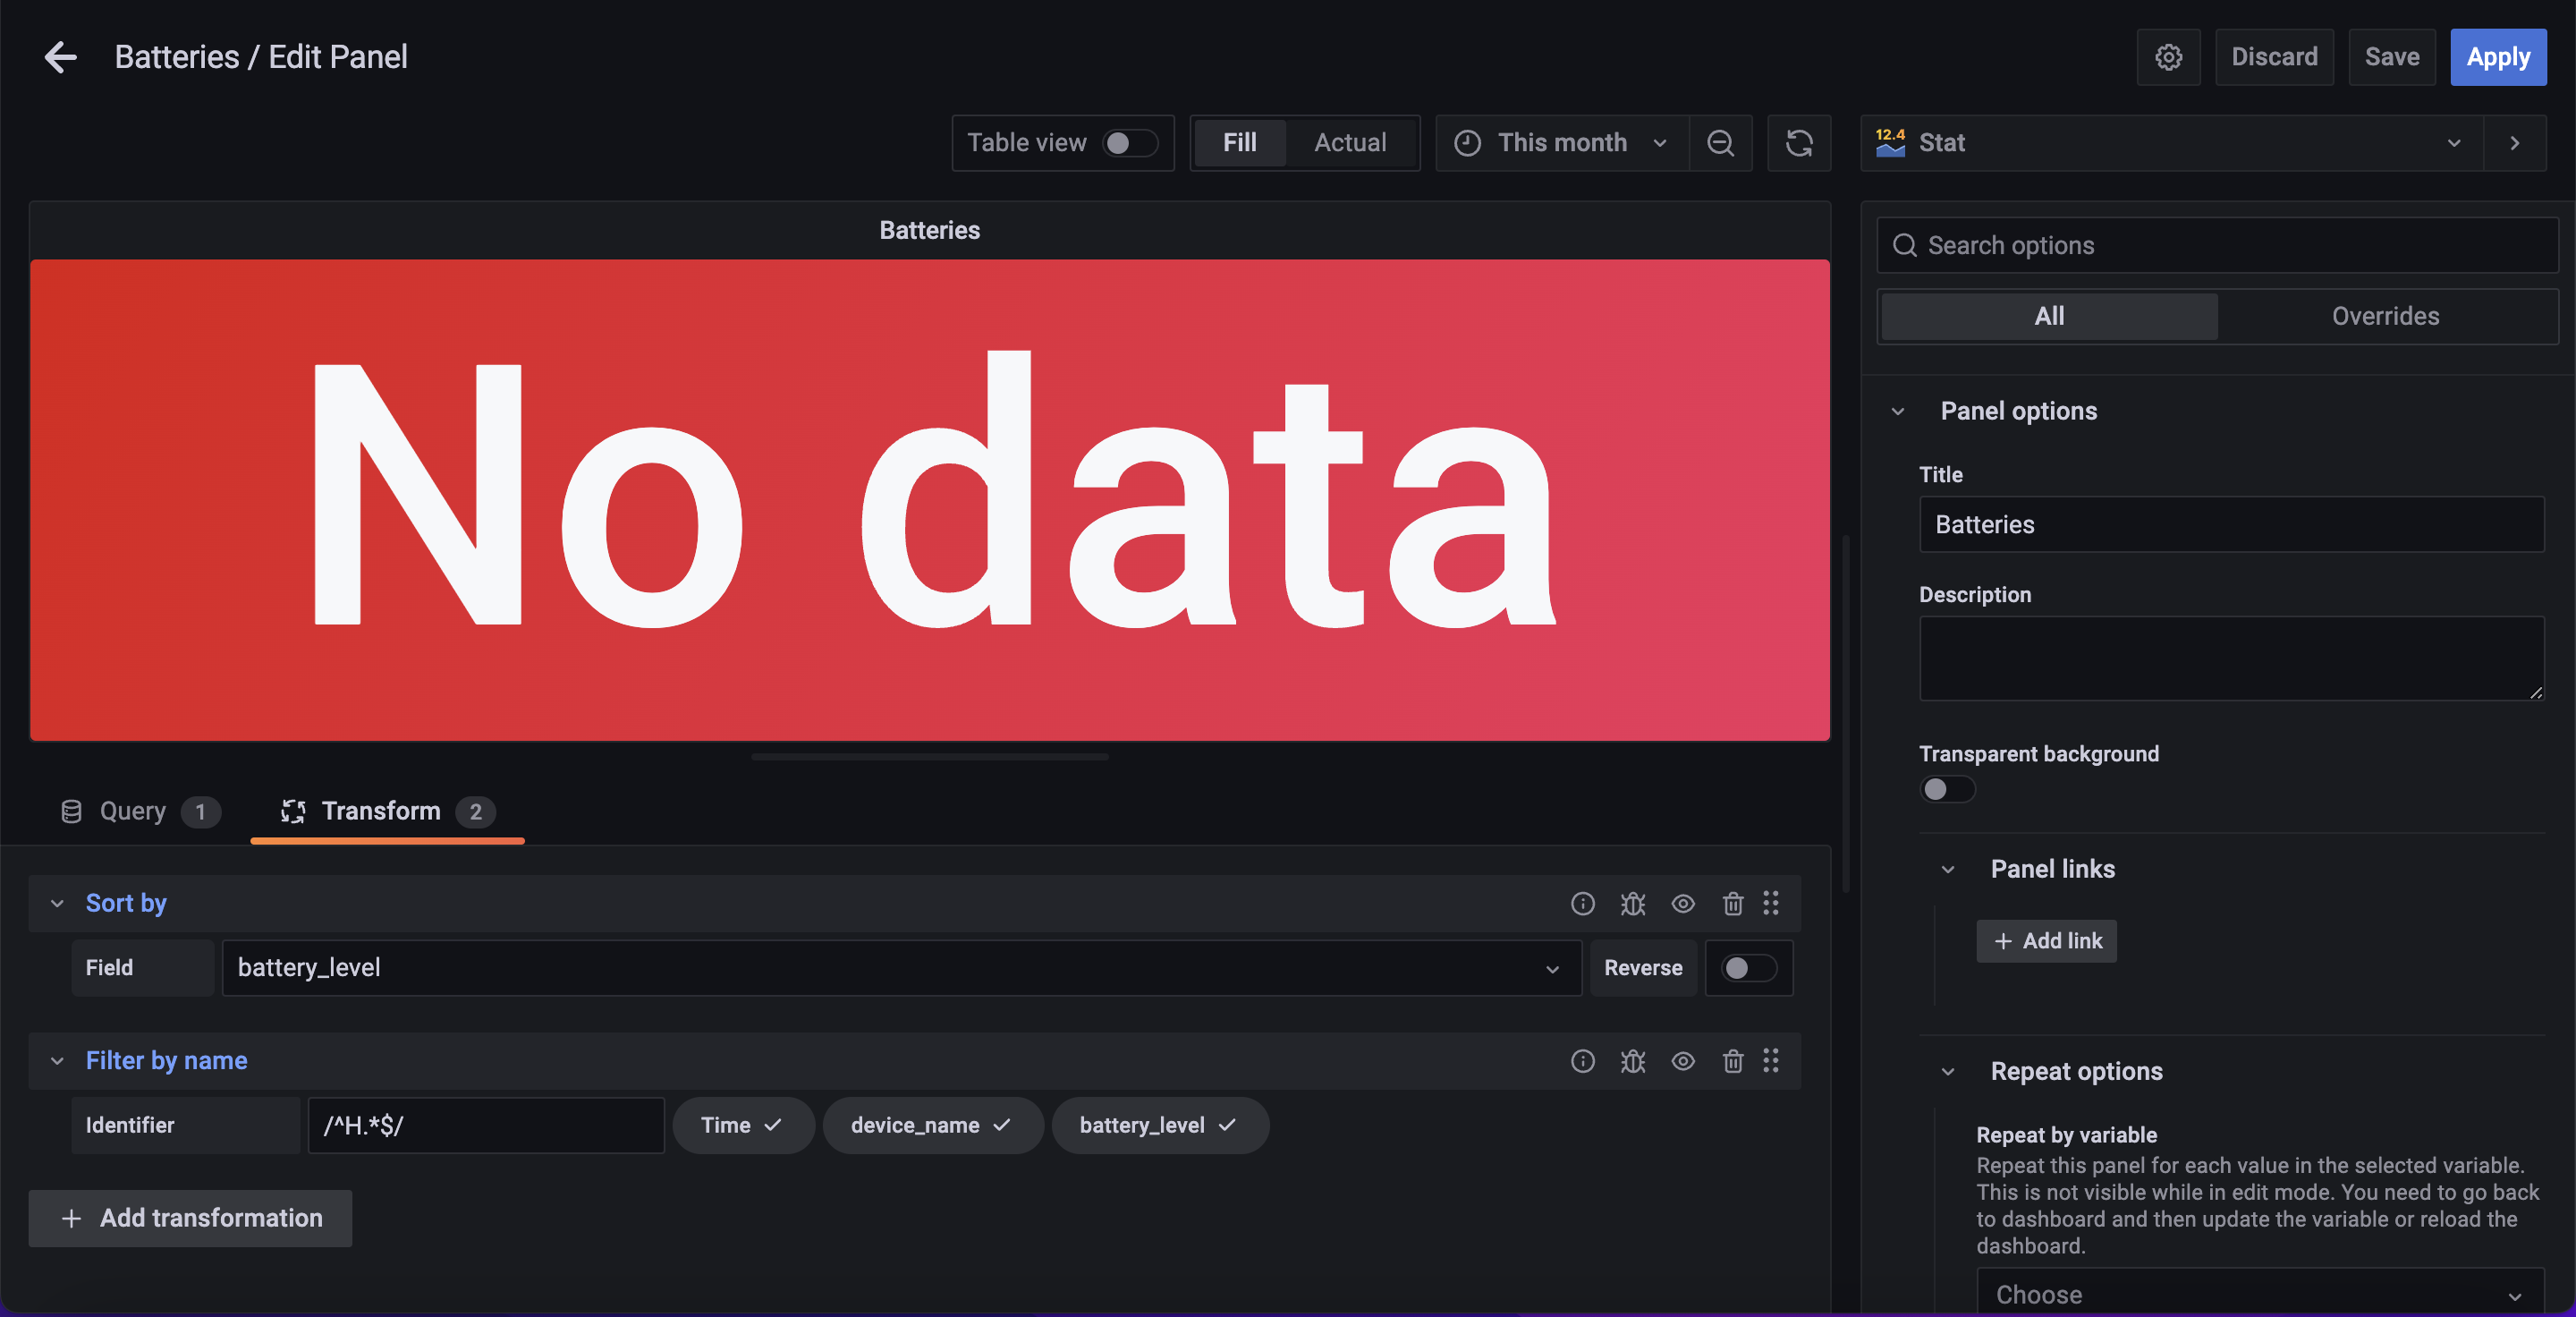Click the Apply button
This screenshot has width=2576, height=1317.
click(x=2497, y=57)
